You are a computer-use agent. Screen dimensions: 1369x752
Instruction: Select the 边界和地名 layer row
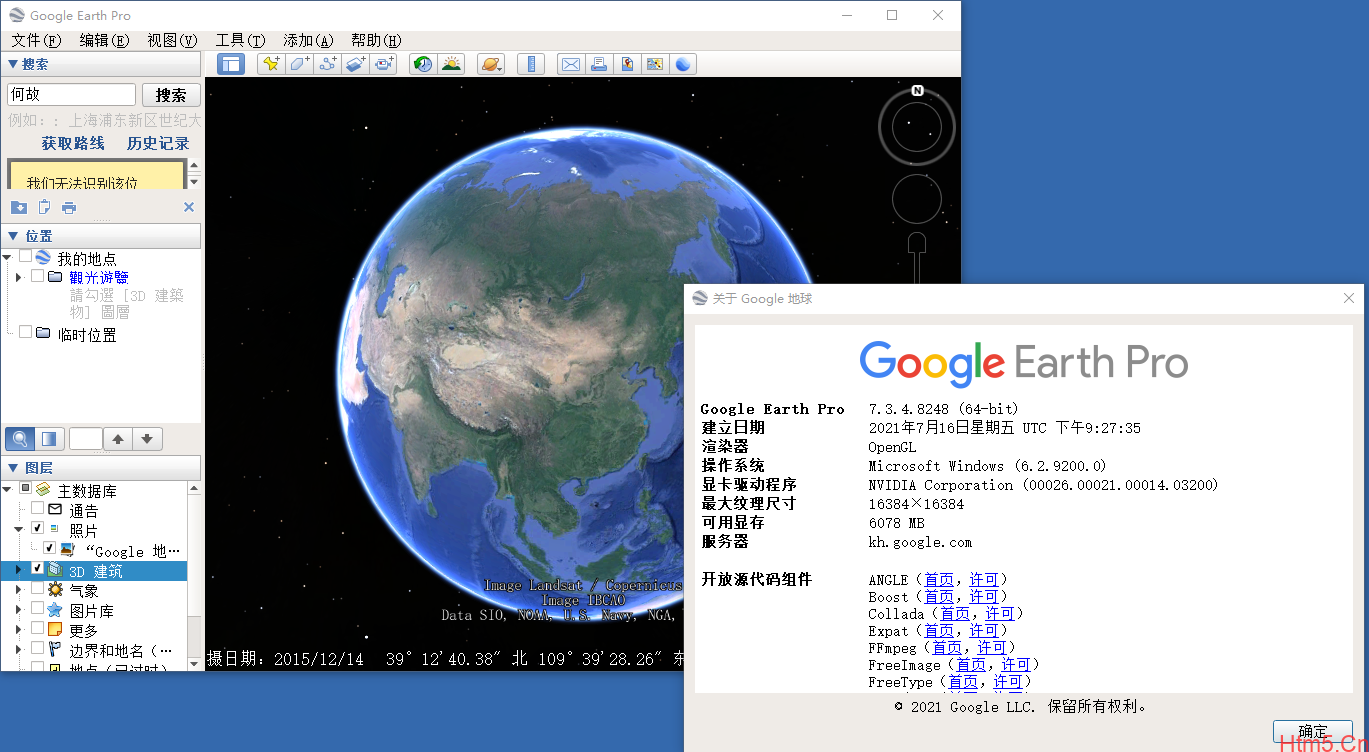click(94, 650)
